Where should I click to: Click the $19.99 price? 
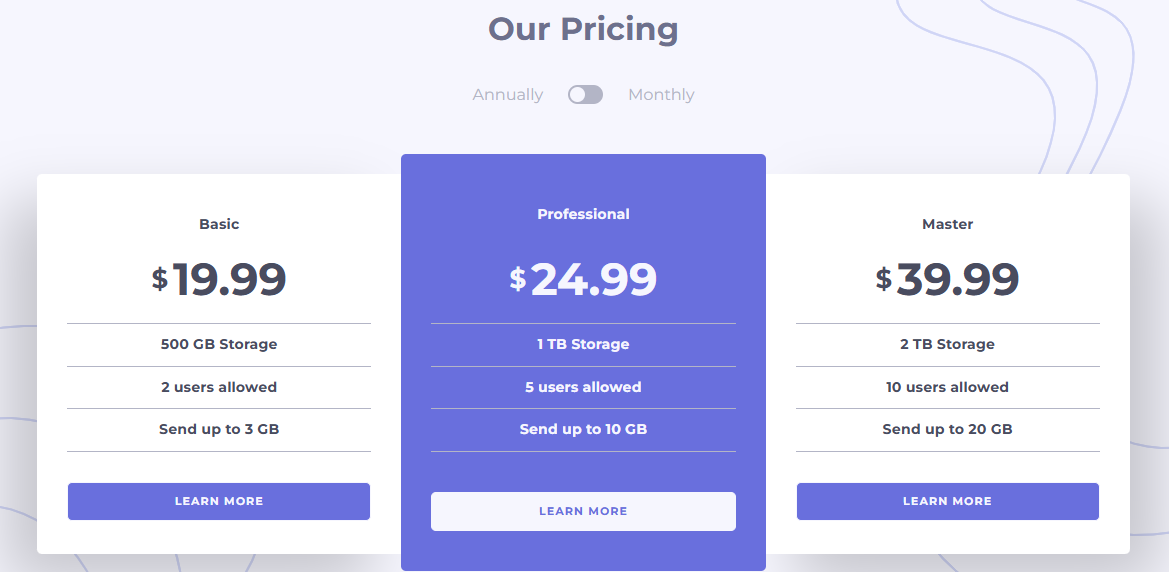click(219, 280)
